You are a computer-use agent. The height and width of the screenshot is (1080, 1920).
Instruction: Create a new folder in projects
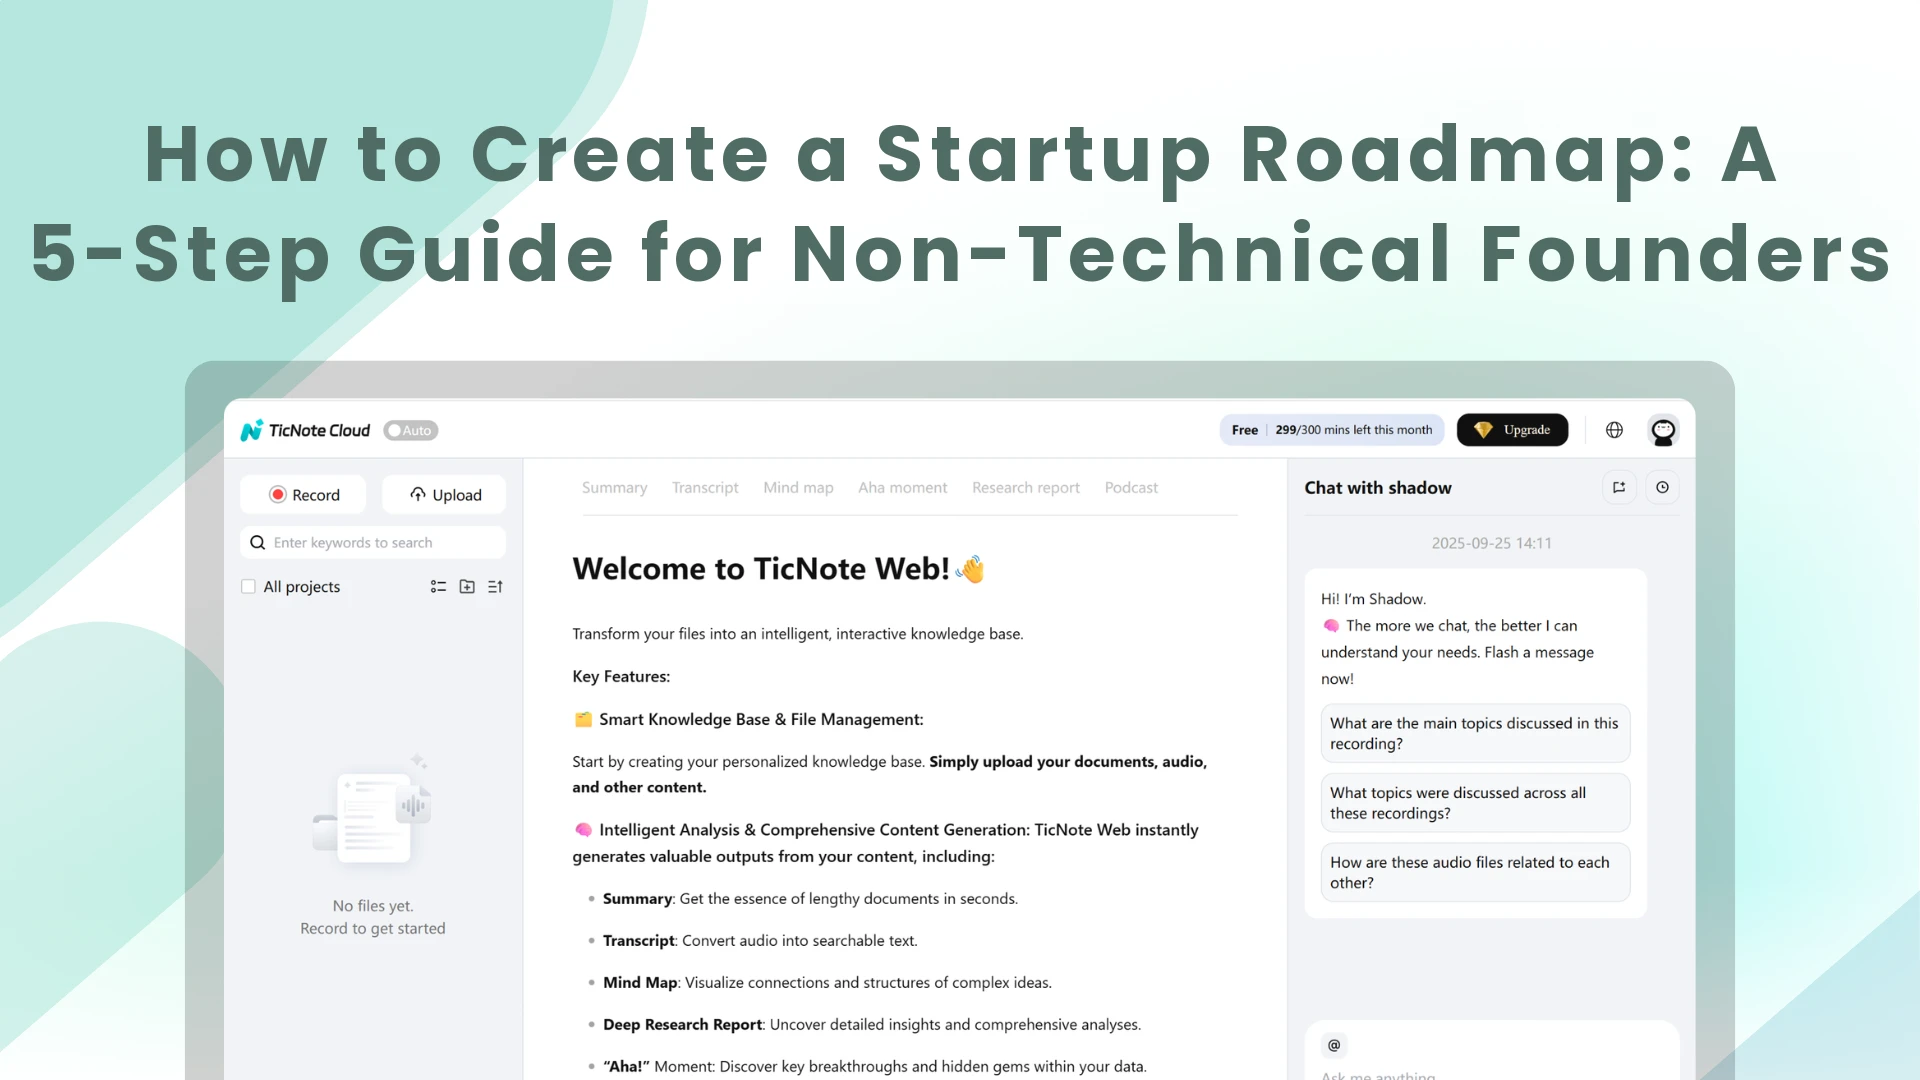pos(467,587)
